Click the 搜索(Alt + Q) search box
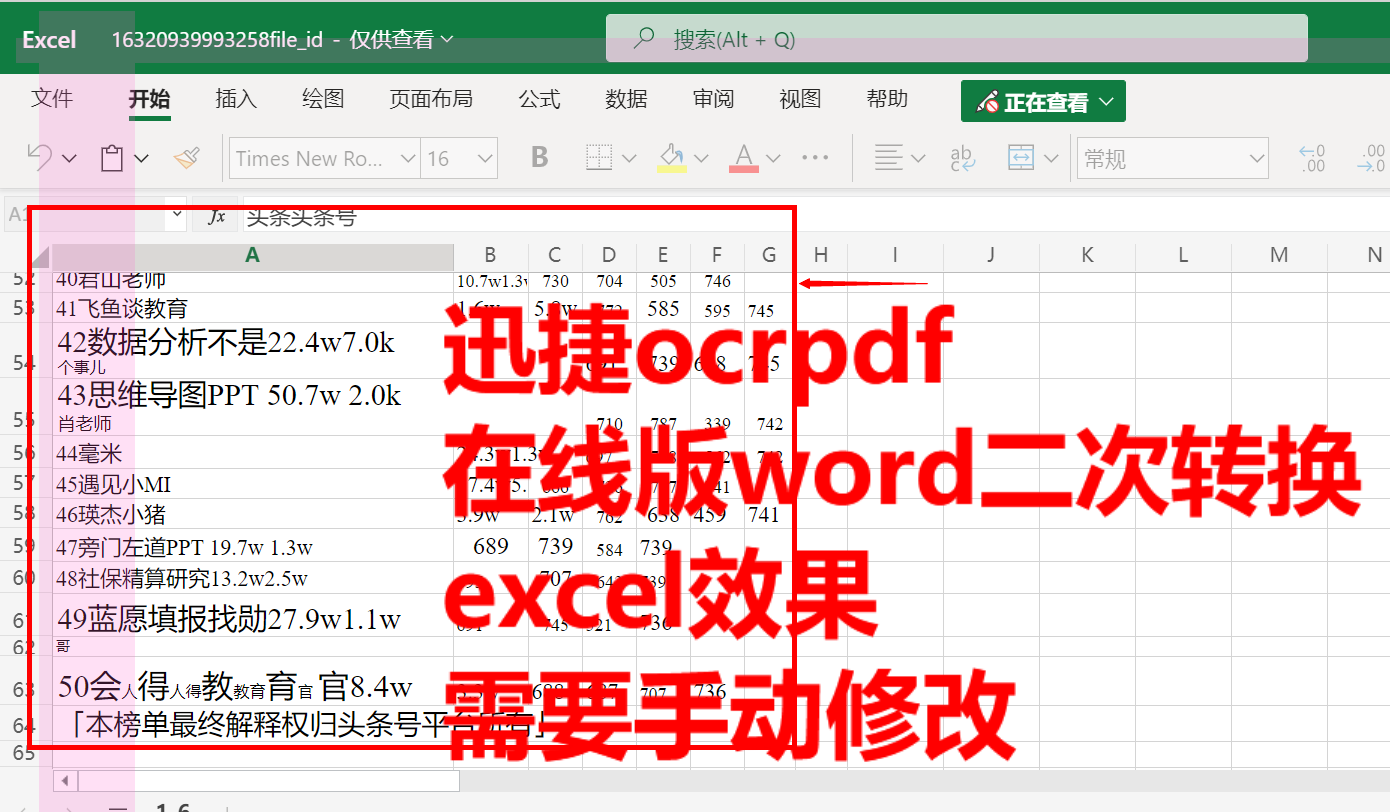Viewport: 1390px width, 812px height. coord(957,38)
